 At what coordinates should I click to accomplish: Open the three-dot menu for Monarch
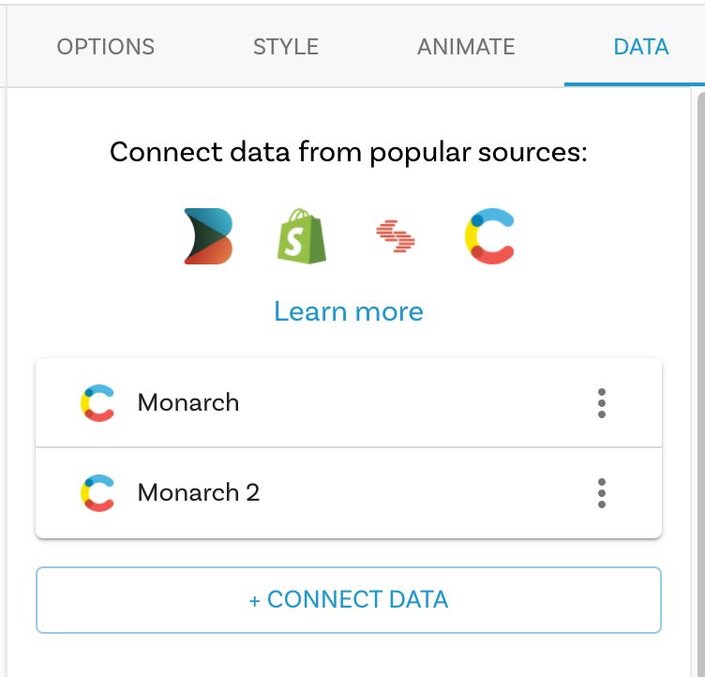(602, 403)
